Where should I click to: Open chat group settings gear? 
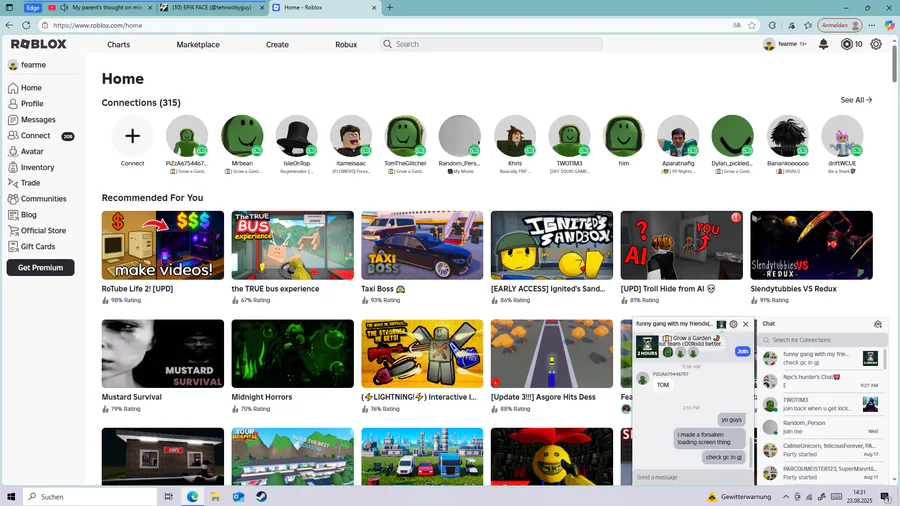(734, 324)
